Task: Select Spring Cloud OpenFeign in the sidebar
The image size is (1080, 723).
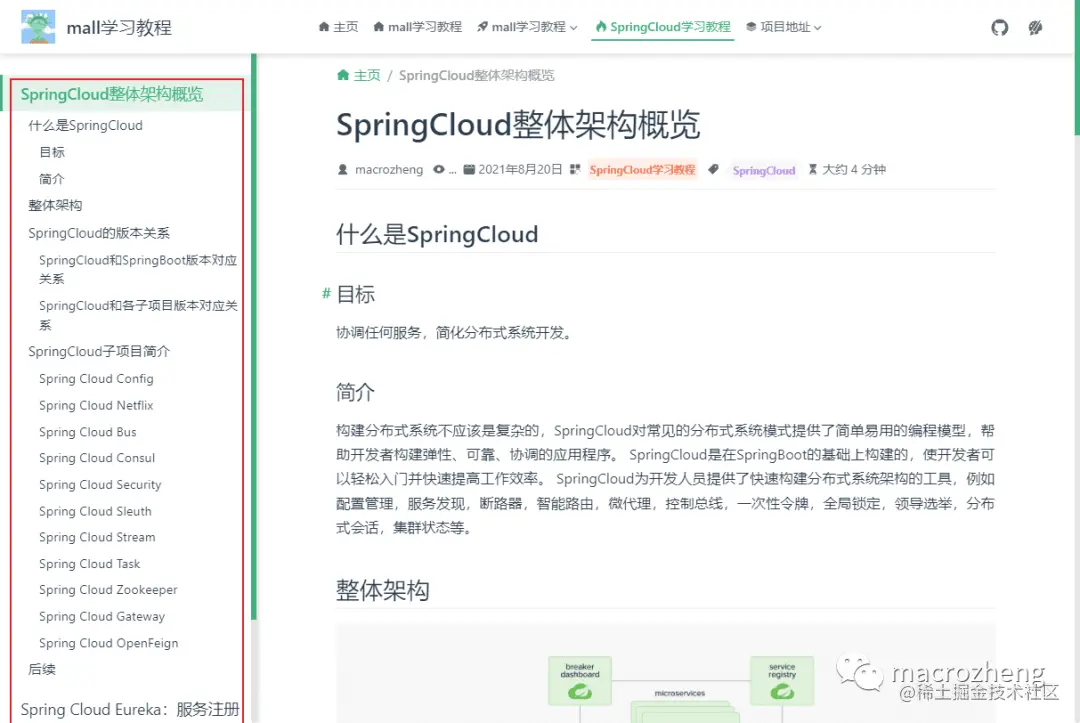Action: point(108,643)
